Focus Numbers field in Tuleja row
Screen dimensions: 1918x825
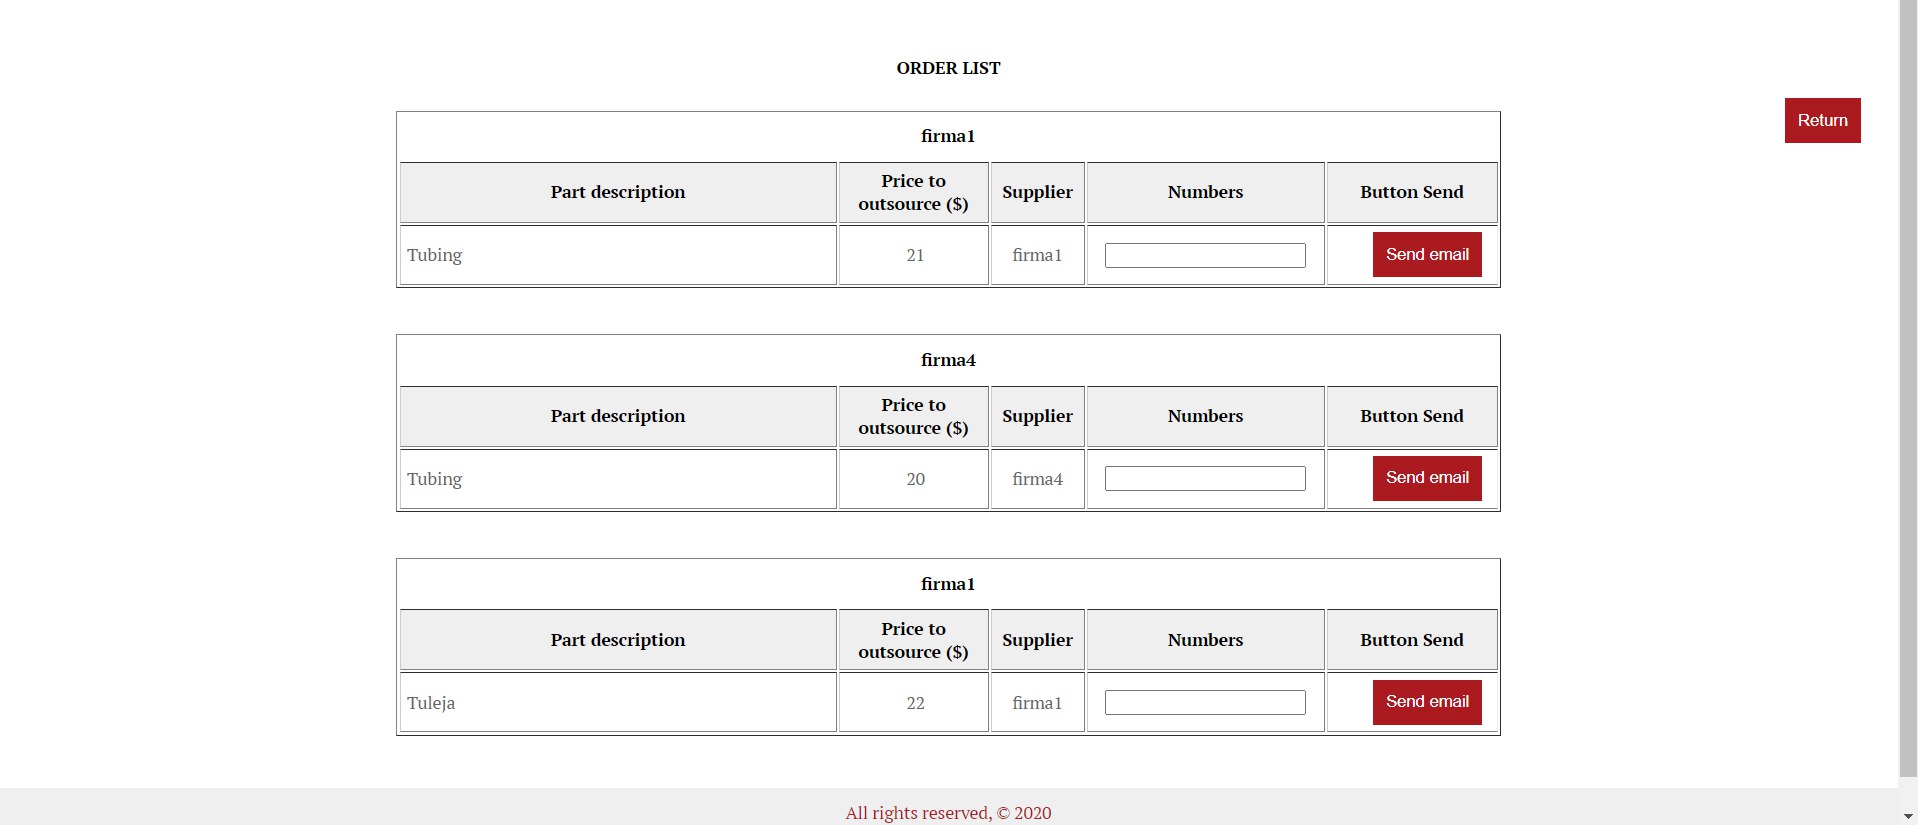coord(1205,703)
